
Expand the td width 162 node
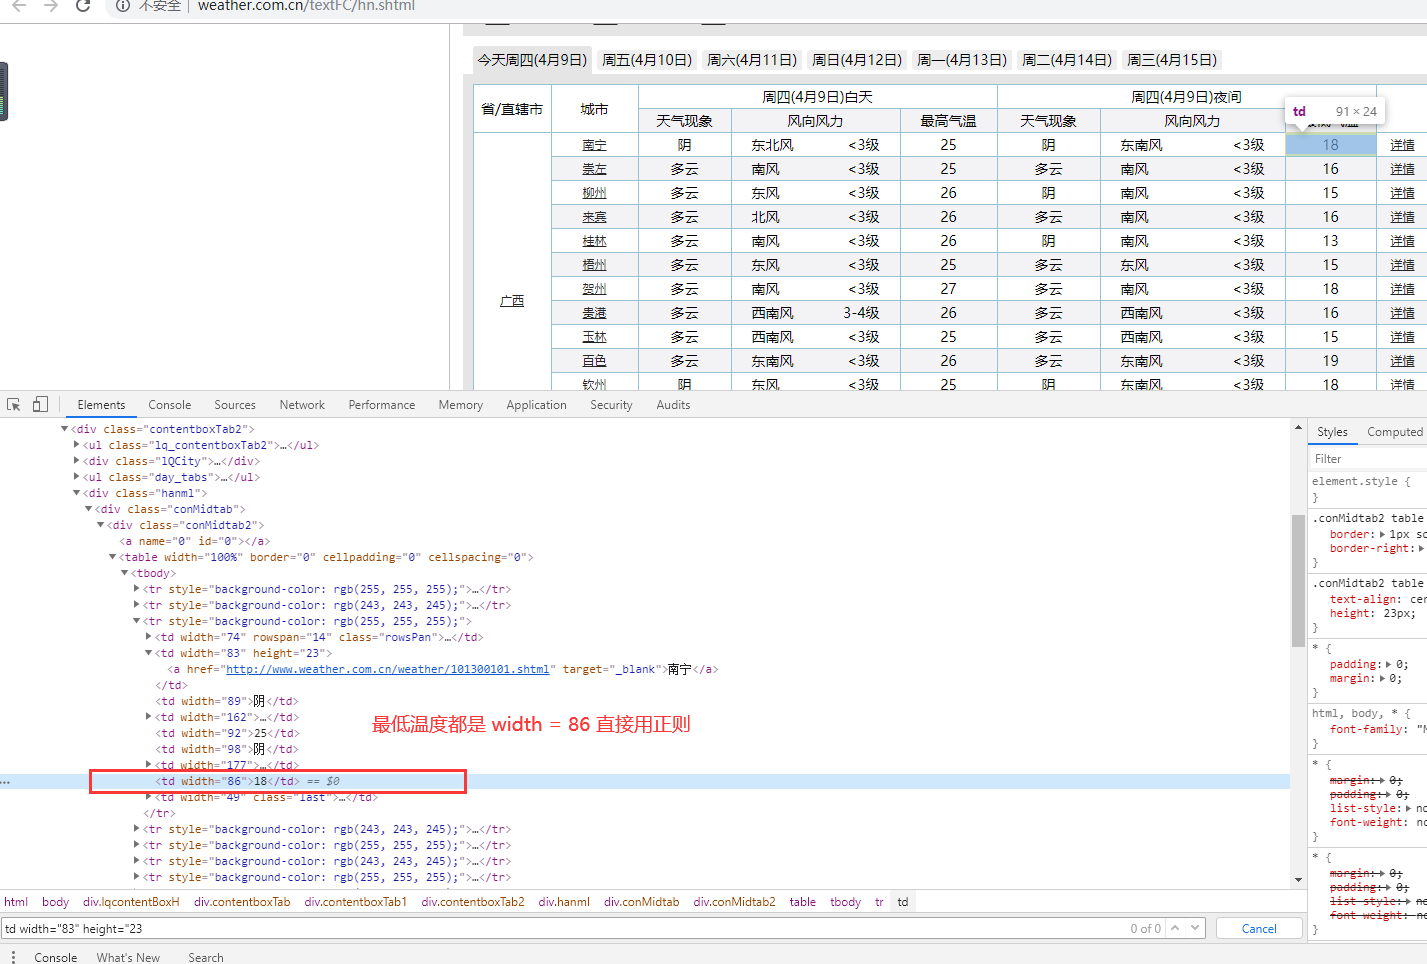(x=148, y=717)
